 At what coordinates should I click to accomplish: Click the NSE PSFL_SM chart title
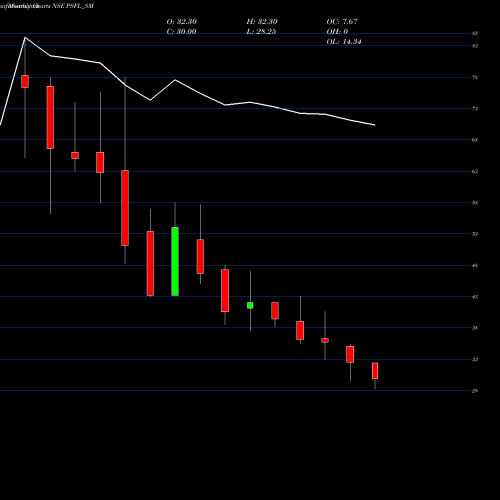[73, 6]
